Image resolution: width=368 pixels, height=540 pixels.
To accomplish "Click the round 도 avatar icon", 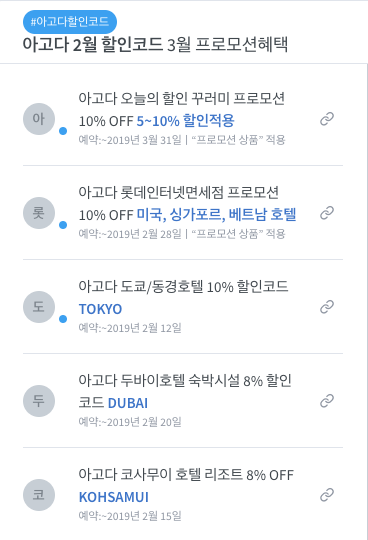I will tap(39, 307).
